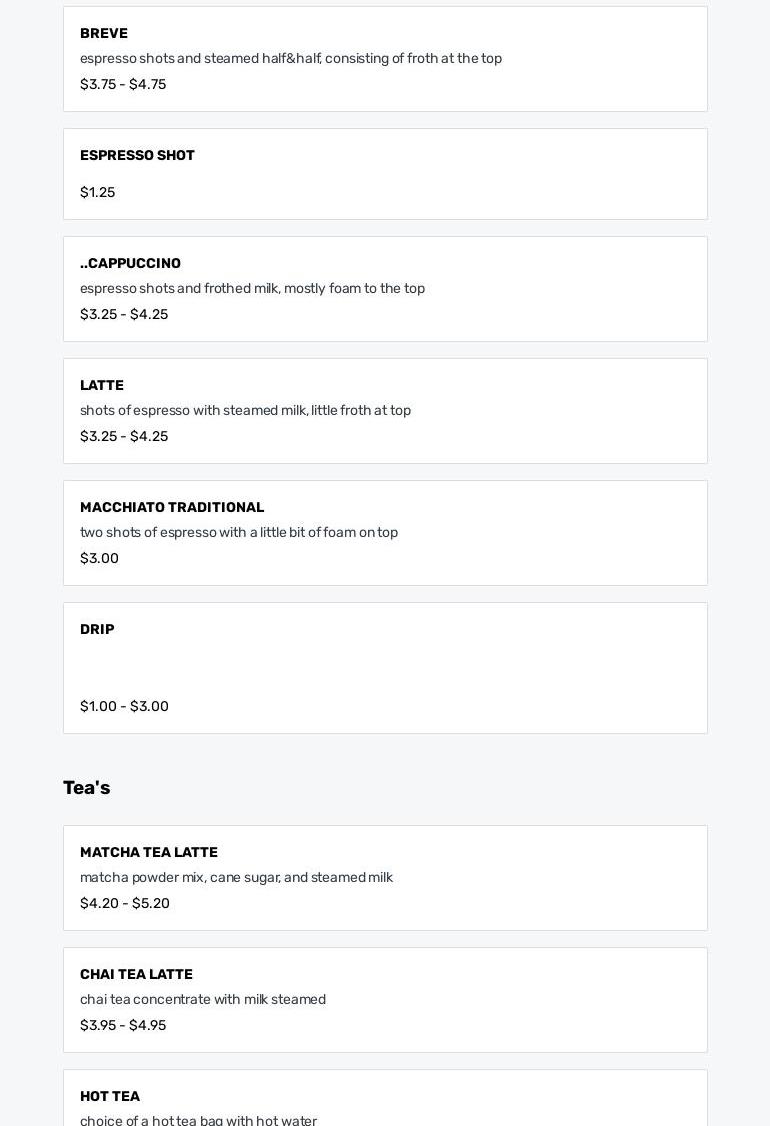Viewport: 770px width, 1126px height.
Task: Click the Espresso Shot $1.25 price
Action: coord(97,192)
